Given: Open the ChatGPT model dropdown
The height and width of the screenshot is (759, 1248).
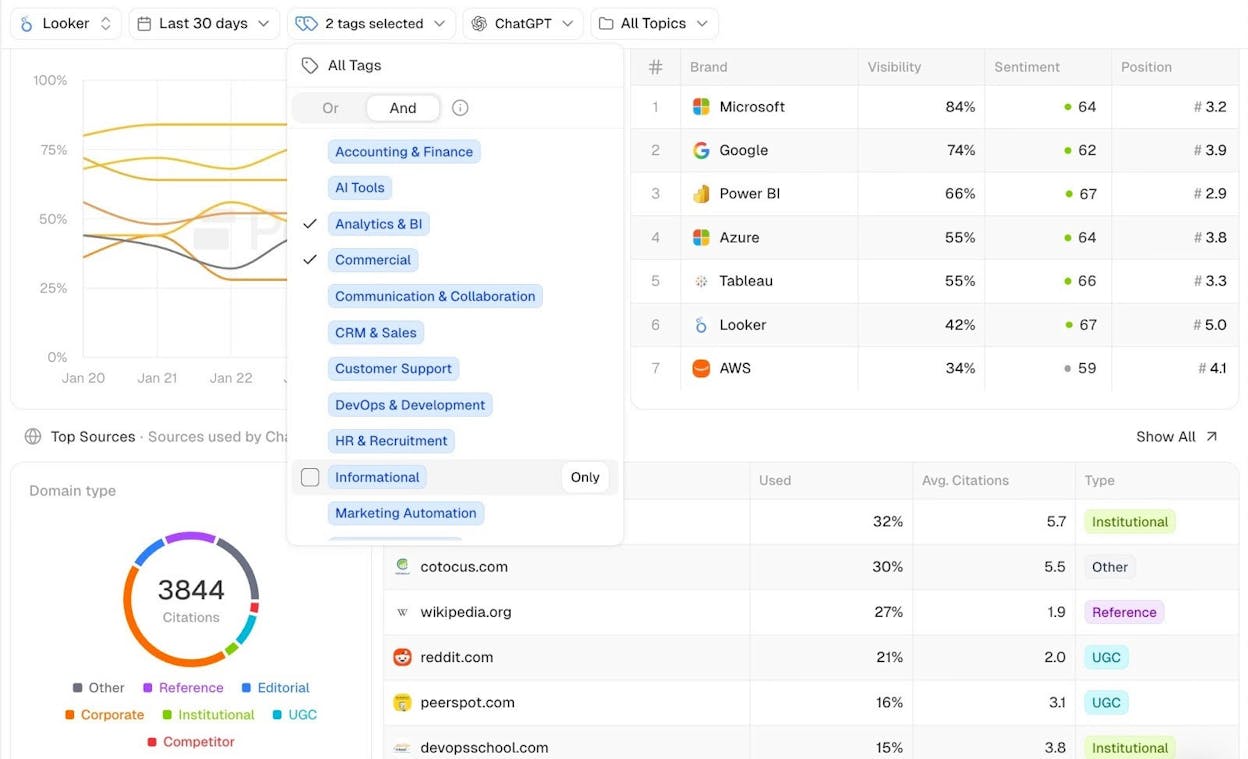Looking at the screenshot, I should point(523,23).
